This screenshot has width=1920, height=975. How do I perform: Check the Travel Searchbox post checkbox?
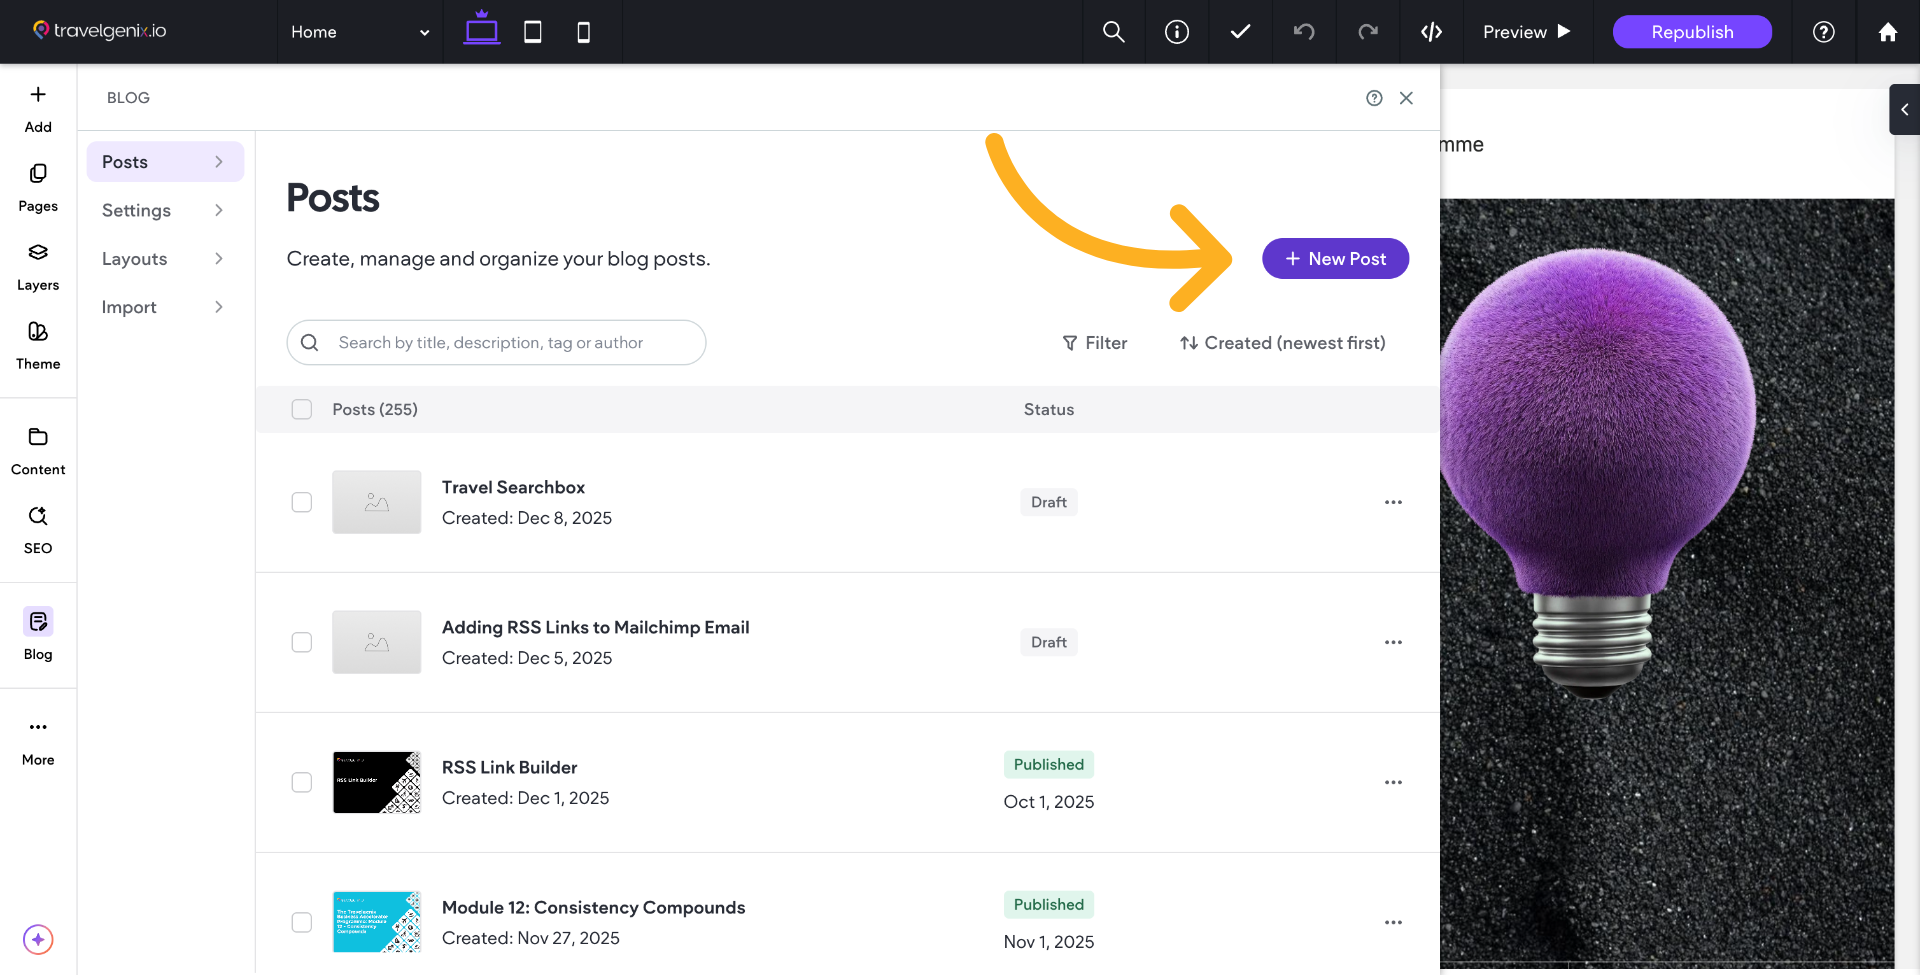pyautogui.click(x=302, y=502)
